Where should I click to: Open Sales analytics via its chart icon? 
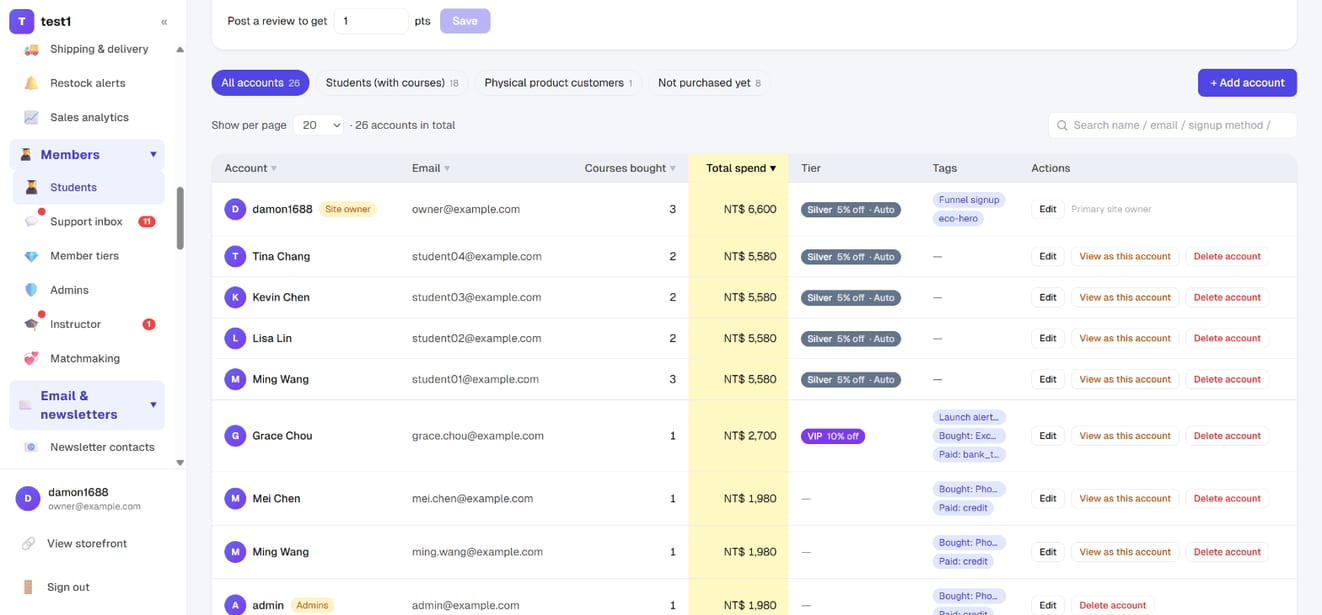coord(31,117)
